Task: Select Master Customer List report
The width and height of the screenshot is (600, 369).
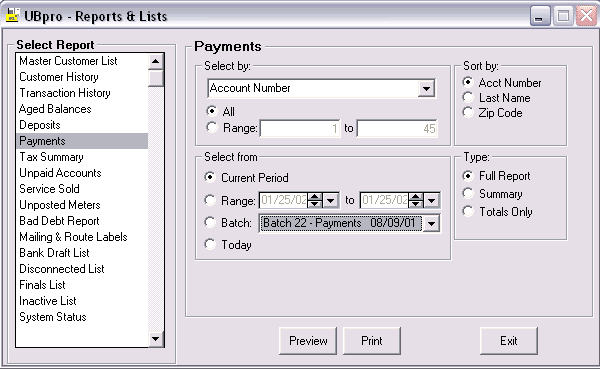Action: coord(82,61)
